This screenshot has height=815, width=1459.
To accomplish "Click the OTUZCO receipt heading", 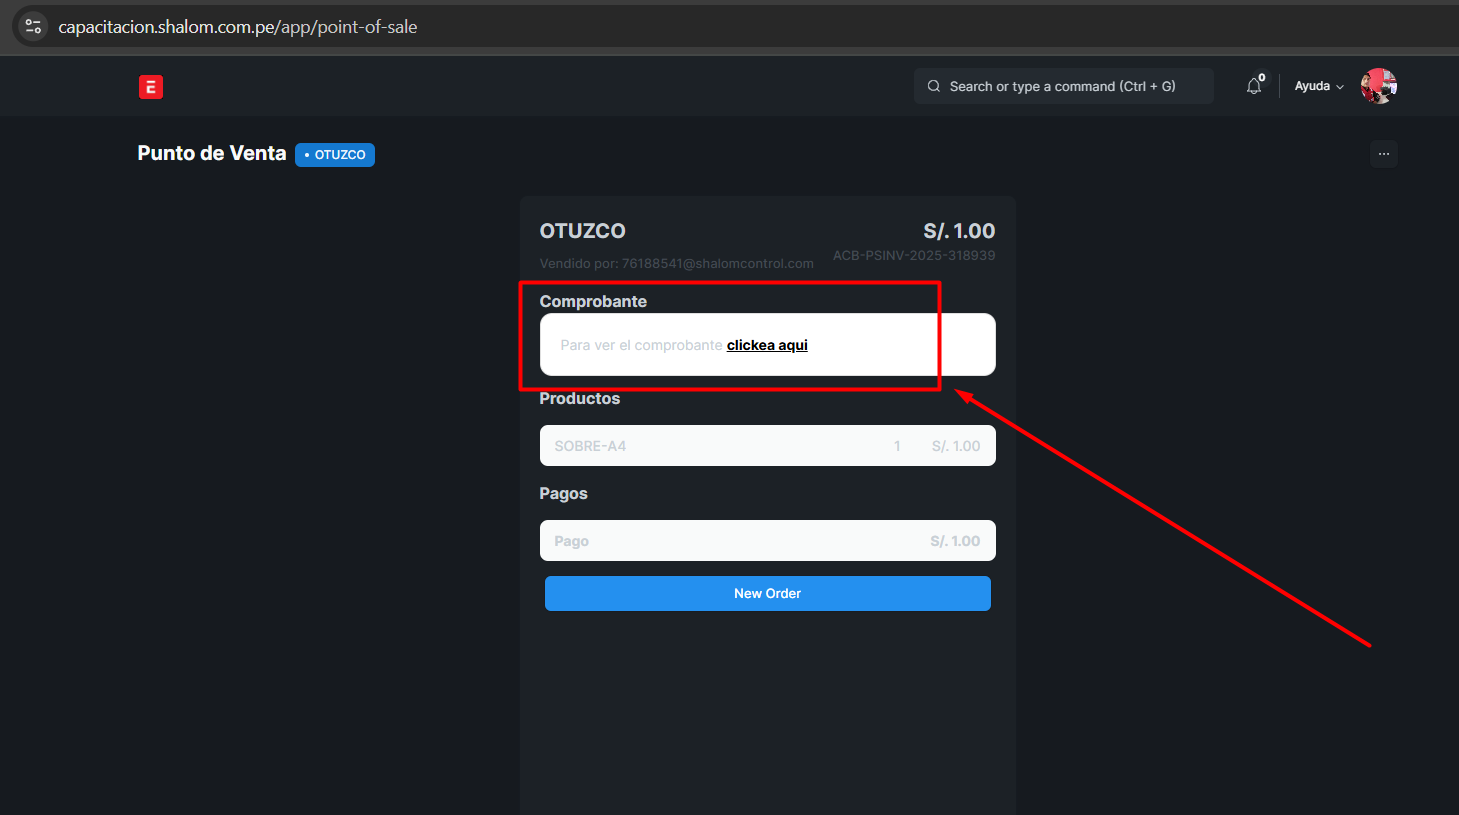I will [582, 231].
